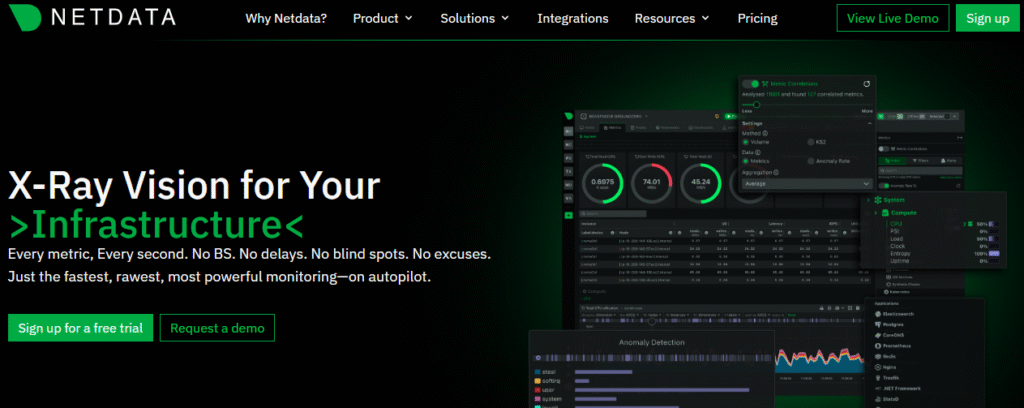Click the small Netdata logo in dashboard sidebar
The width and height of the screenshot is (1024, 408).
[x=568, y=116]
